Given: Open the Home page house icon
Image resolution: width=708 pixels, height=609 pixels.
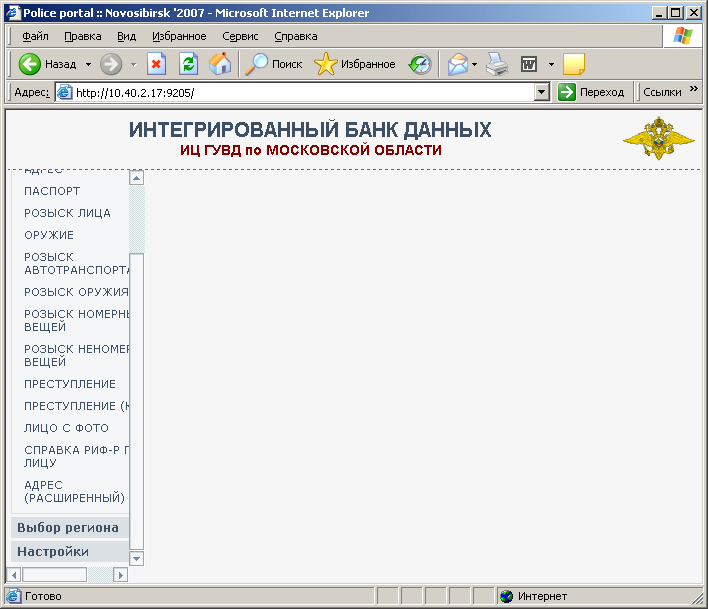Looking at the screenshot, I should click(x=220, y=64).
